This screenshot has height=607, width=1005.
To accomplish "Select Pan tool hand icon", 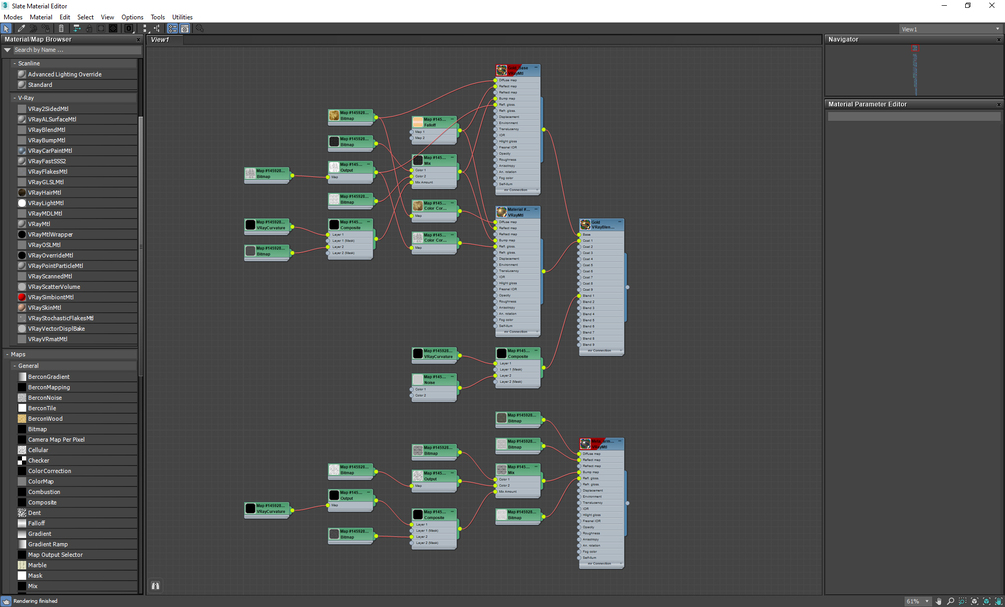I will [938, 601].
